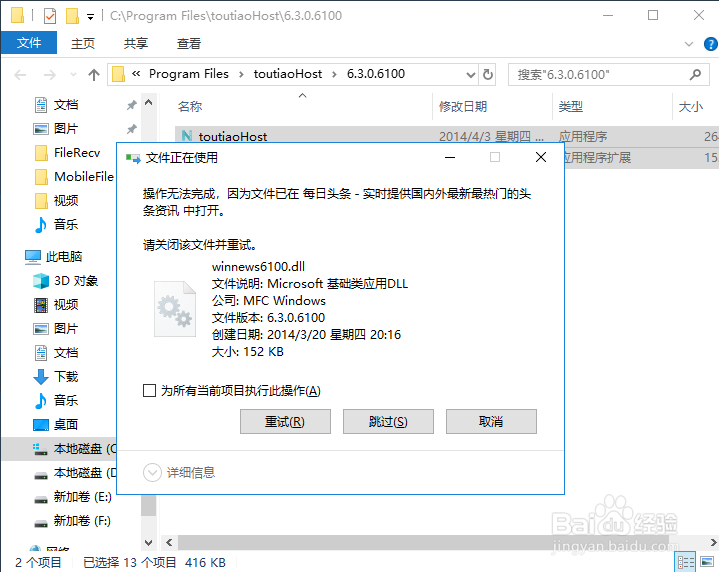Image resolution: width=719 pixels, height=572 pixels.
Task: Open quick access 视频 folder
Action: pos(66,200)
